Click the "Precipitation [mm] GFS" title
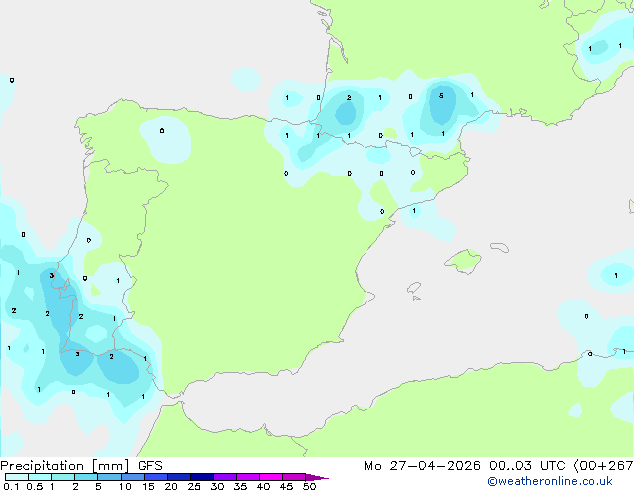This screenshot has height=490, width=634. click(x=81, y=466)
